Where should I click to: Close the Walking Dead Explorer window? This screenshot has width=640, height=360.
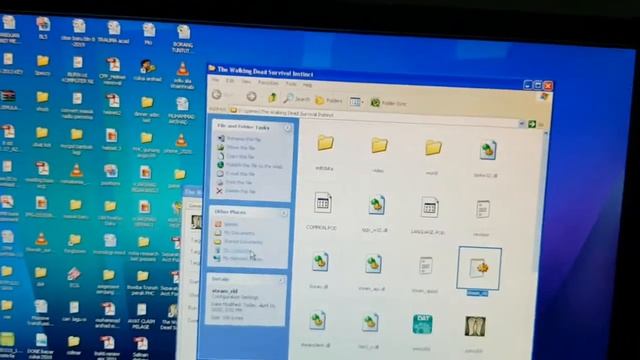click(548, 86)
